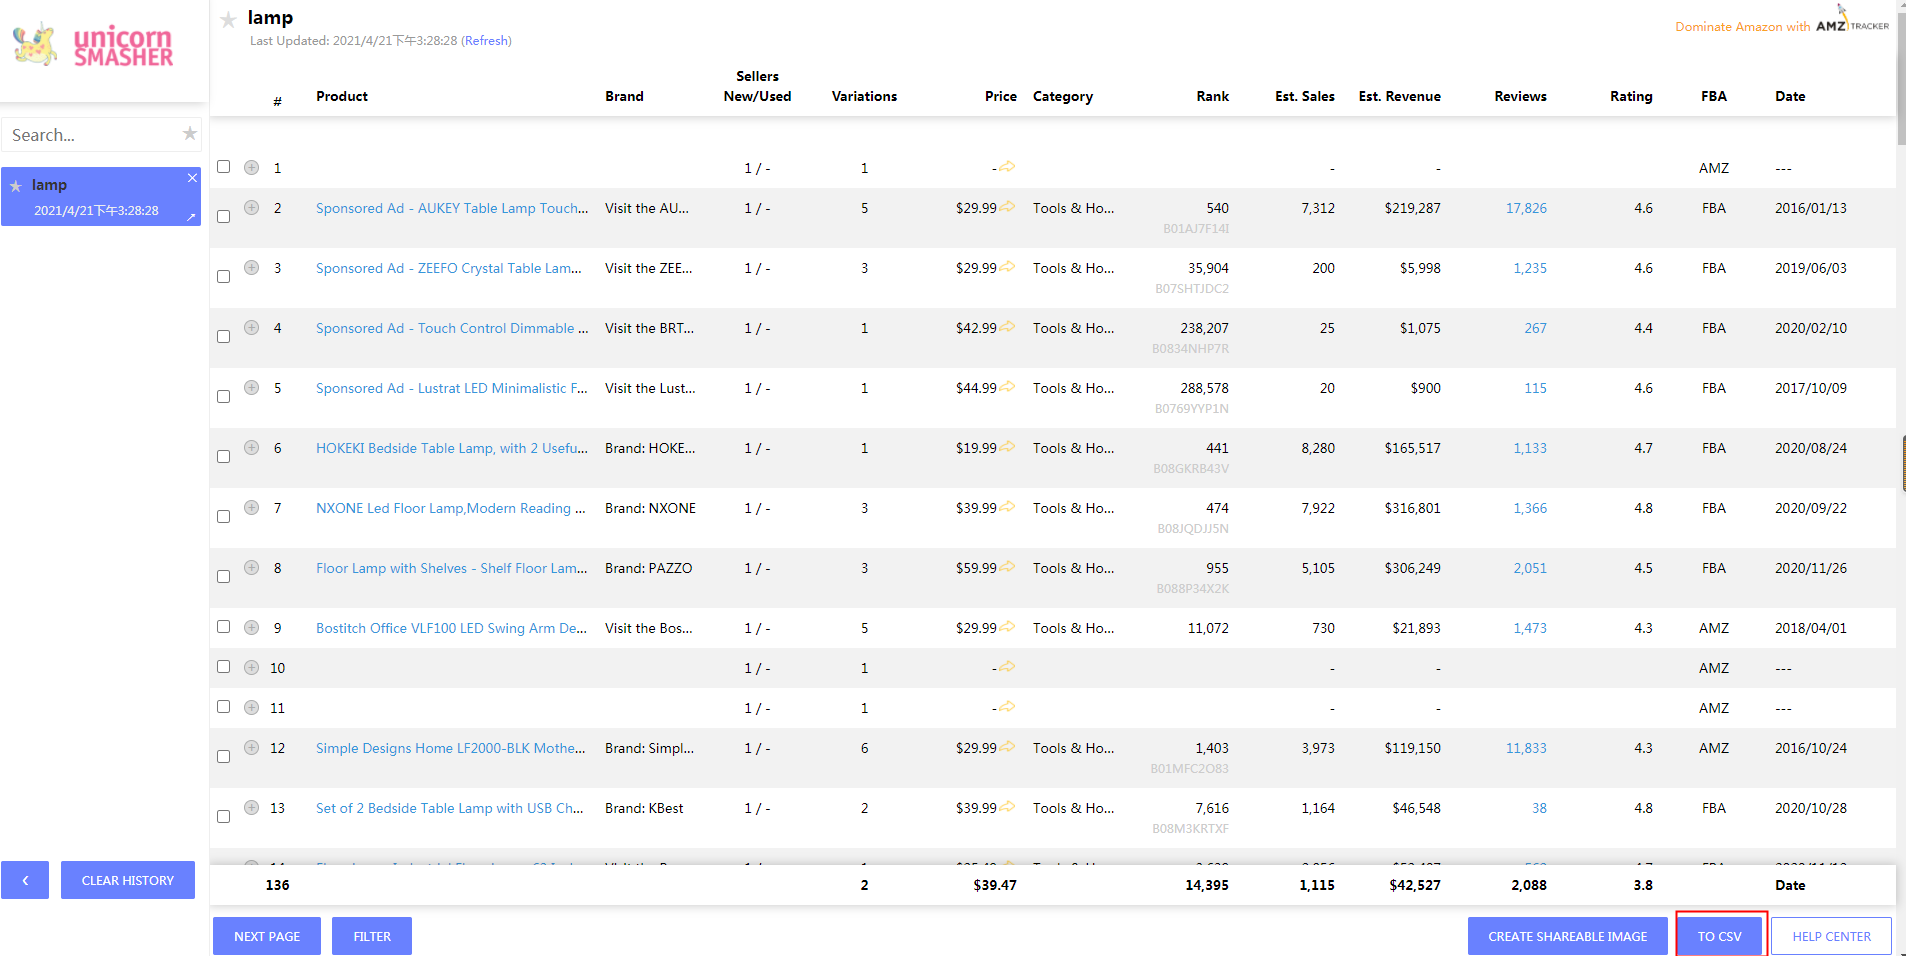This screenshot has height=956, width=1906.
Task: Select the lamp search history entry
Action: click(101, 196)
